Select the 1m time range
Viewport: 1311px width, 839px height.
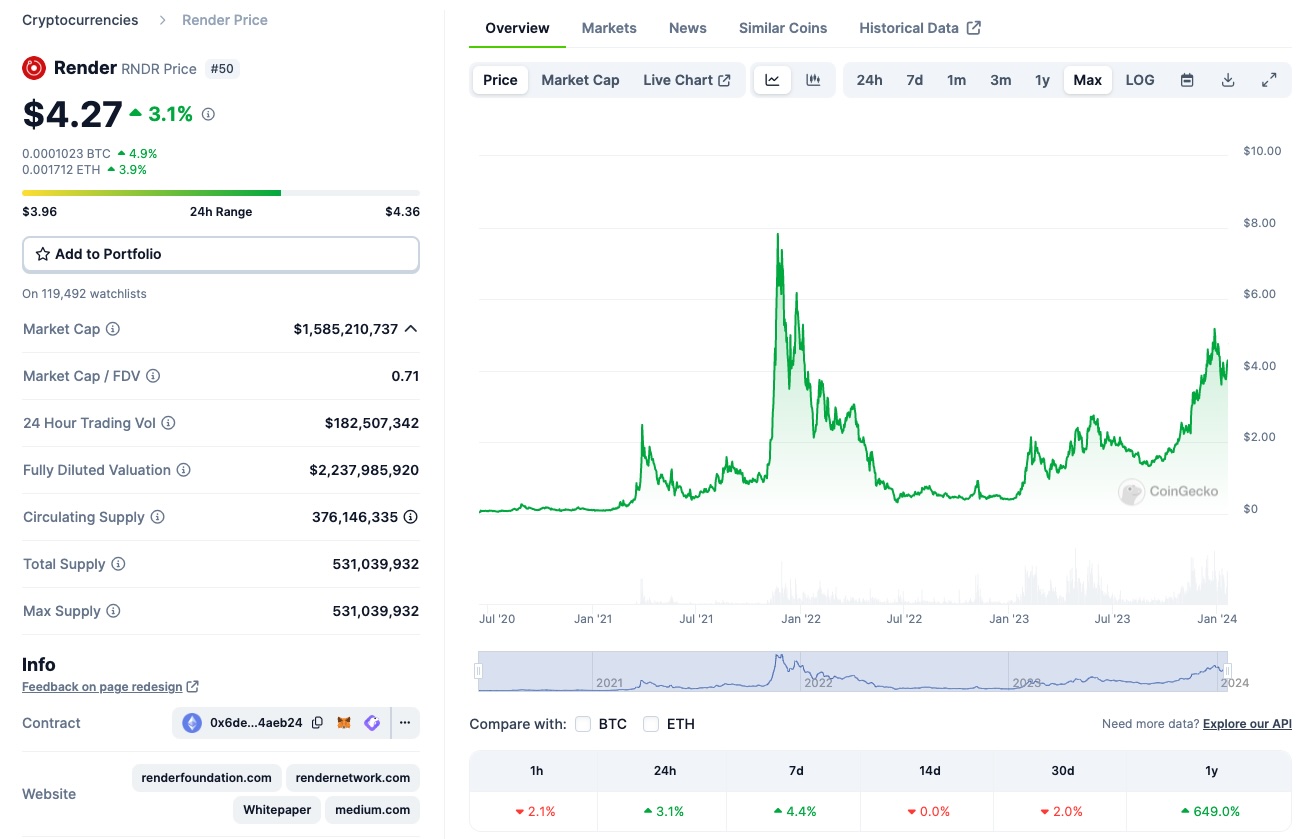pos(957,80)
